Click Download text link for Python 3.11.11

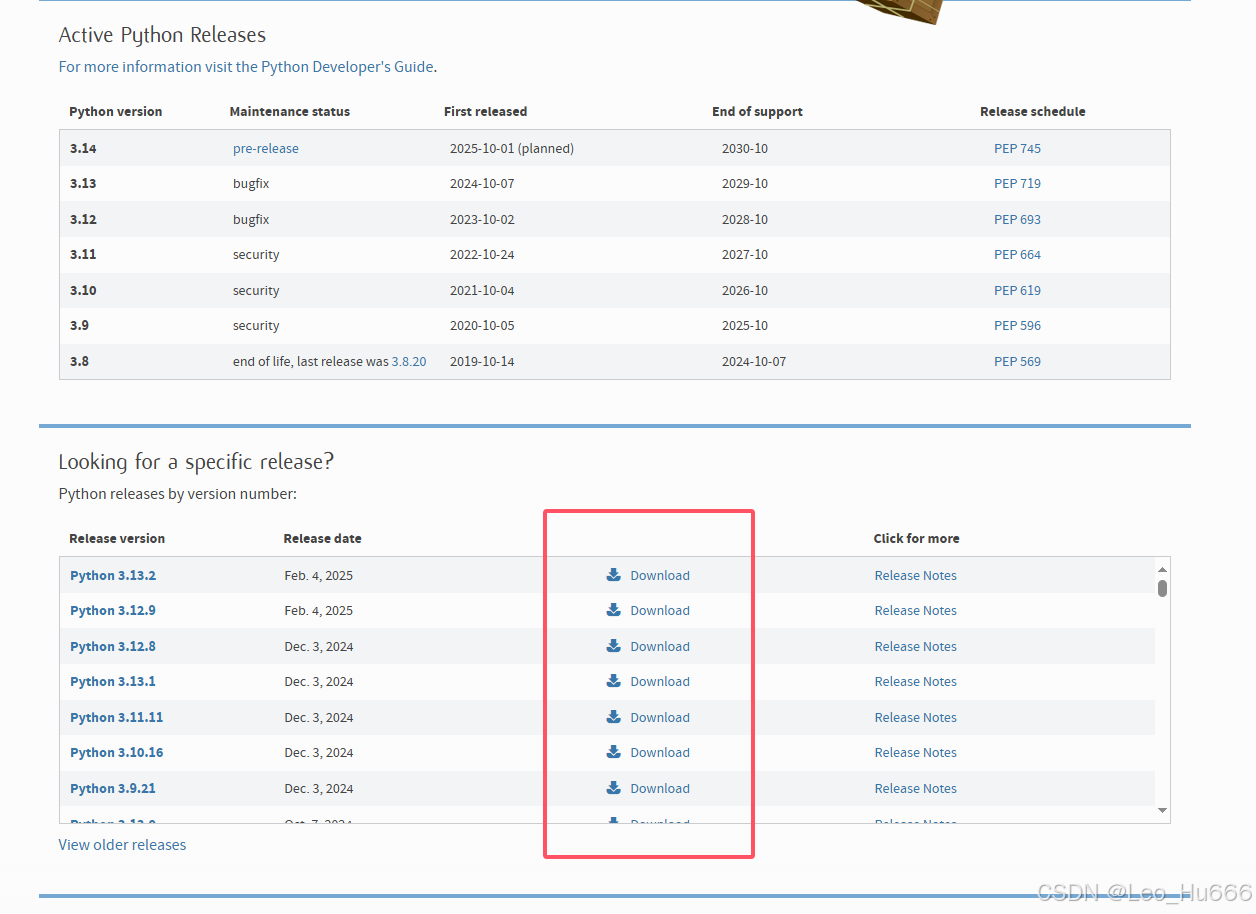click(660, 717)
